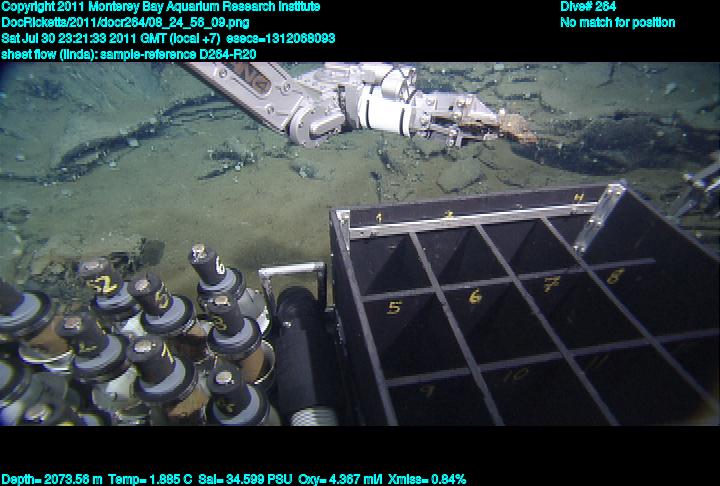Click the 'Xmiss= 0.84%' readout

(x=427, y=480)
